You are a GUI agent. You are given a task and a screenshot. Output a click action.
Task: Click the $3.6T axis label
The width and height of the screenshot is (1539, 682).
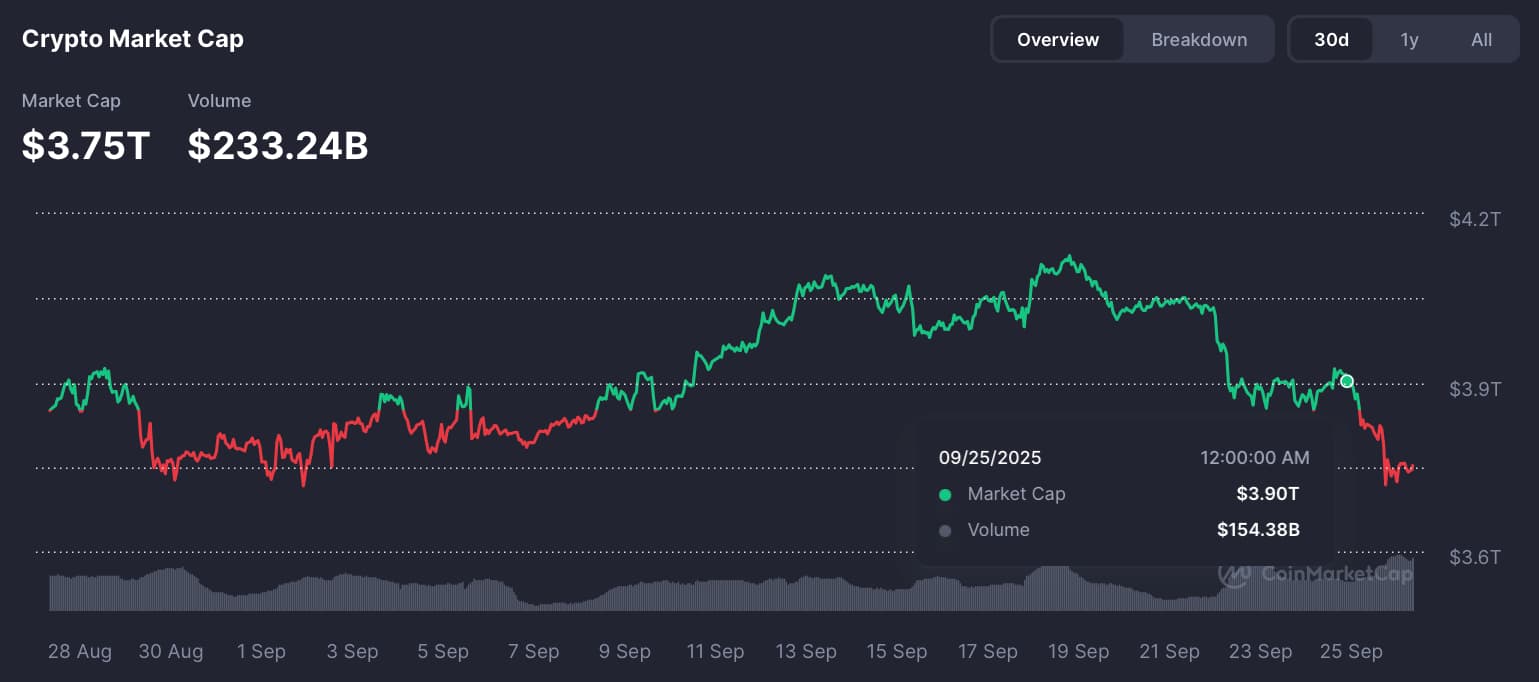pyautogui.click(x=1474, y=557)
